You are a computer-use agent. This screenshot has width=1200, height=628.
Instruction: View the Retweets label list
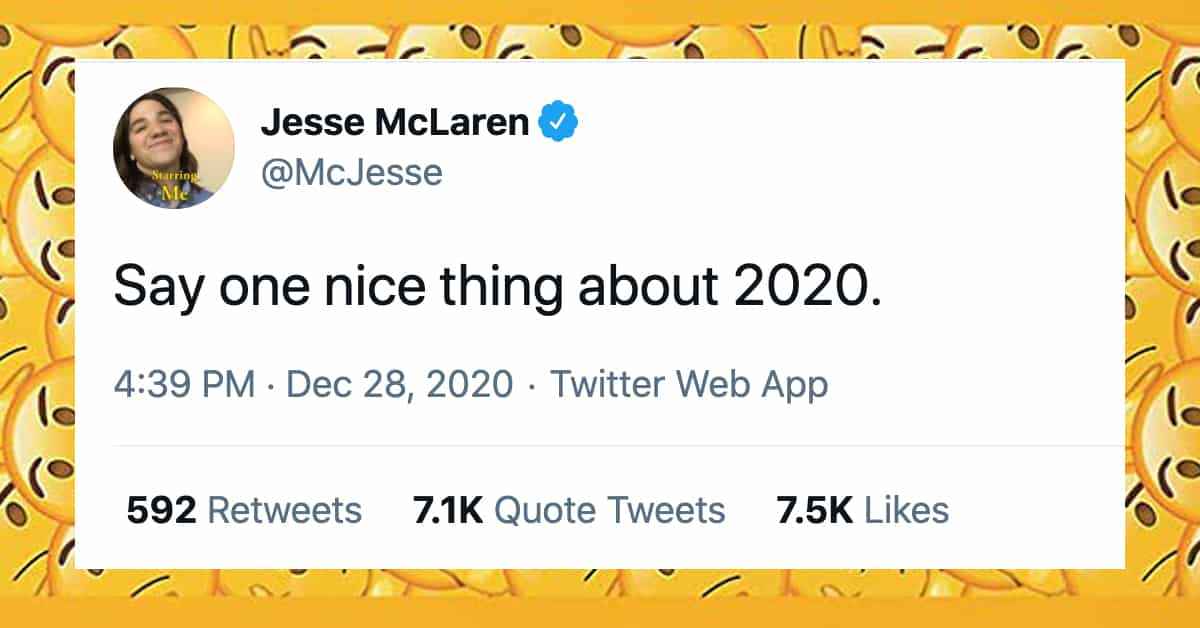(x=284, y=510)
